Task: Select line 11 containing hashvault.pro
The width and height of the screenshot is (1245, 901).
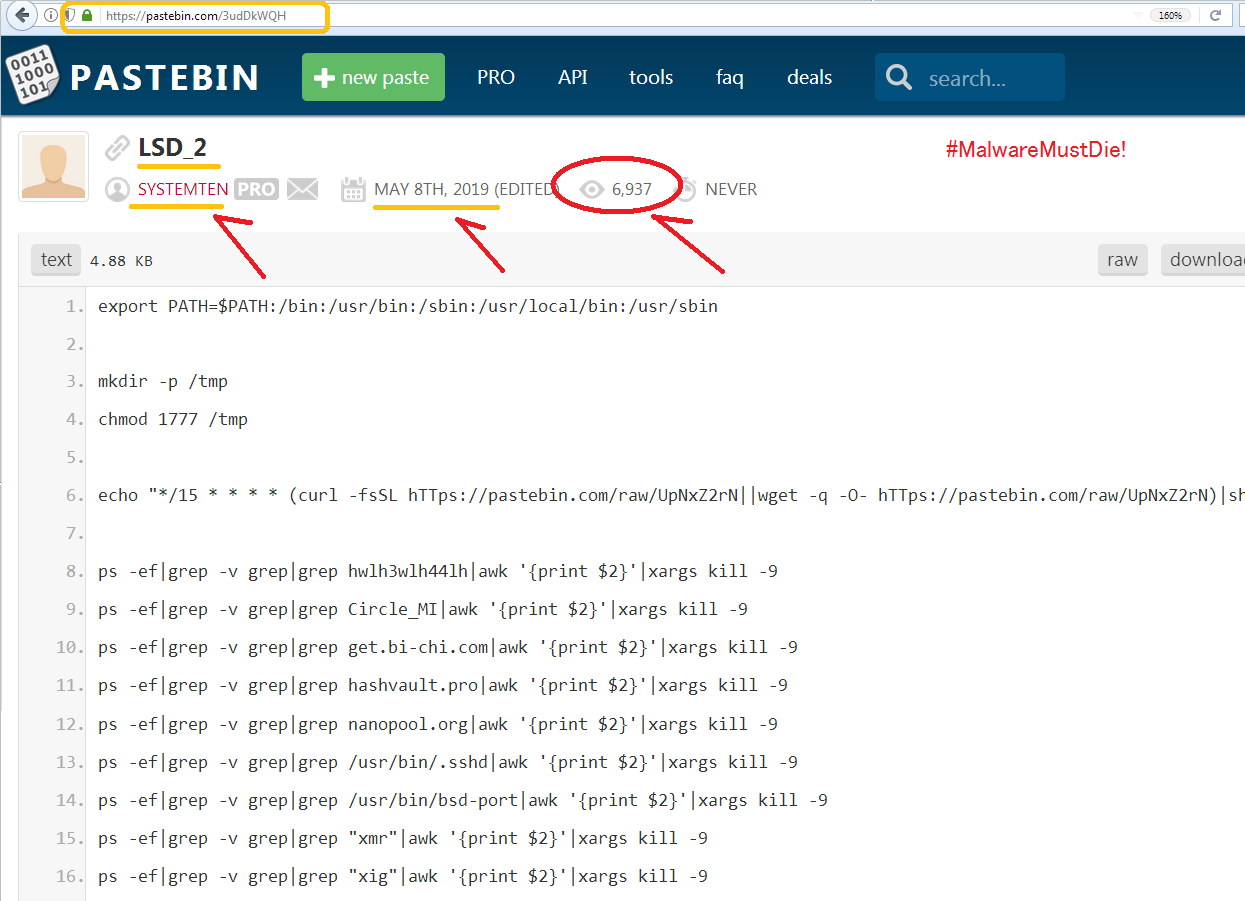Action: [443, 686]
